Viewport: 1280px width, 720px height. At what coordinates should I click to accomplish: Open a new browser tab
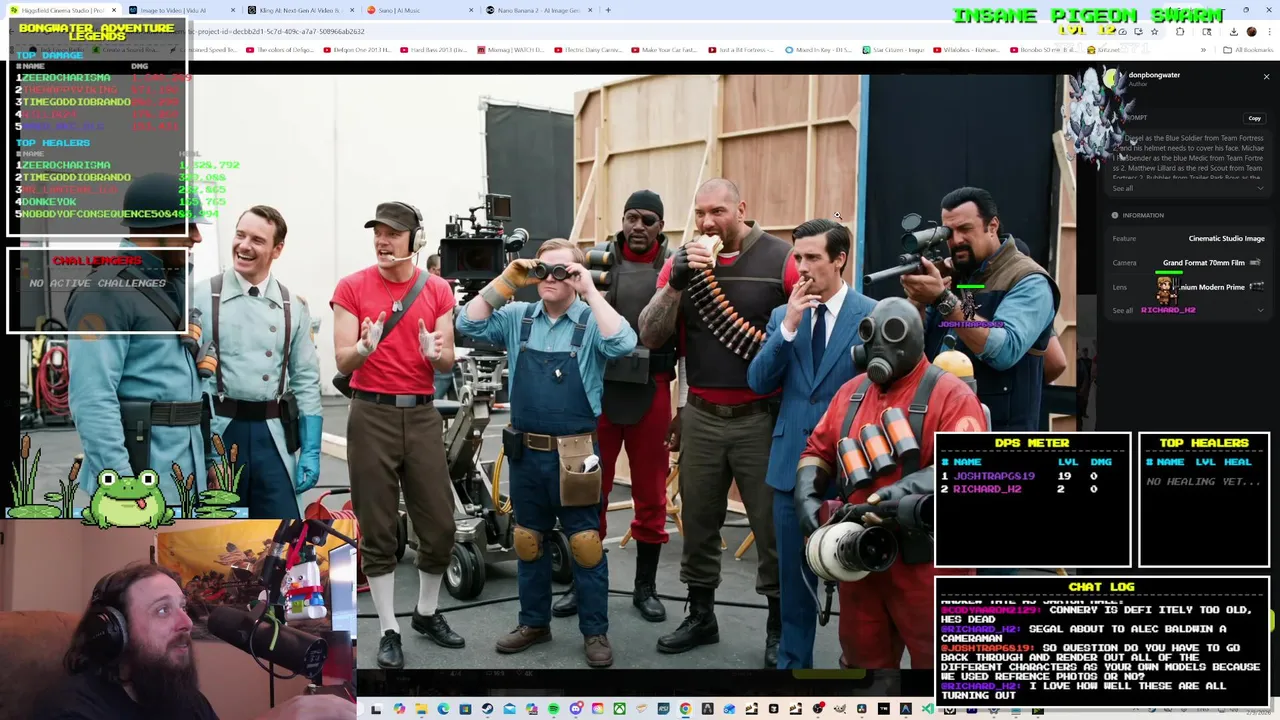click(x=608, y=10)
